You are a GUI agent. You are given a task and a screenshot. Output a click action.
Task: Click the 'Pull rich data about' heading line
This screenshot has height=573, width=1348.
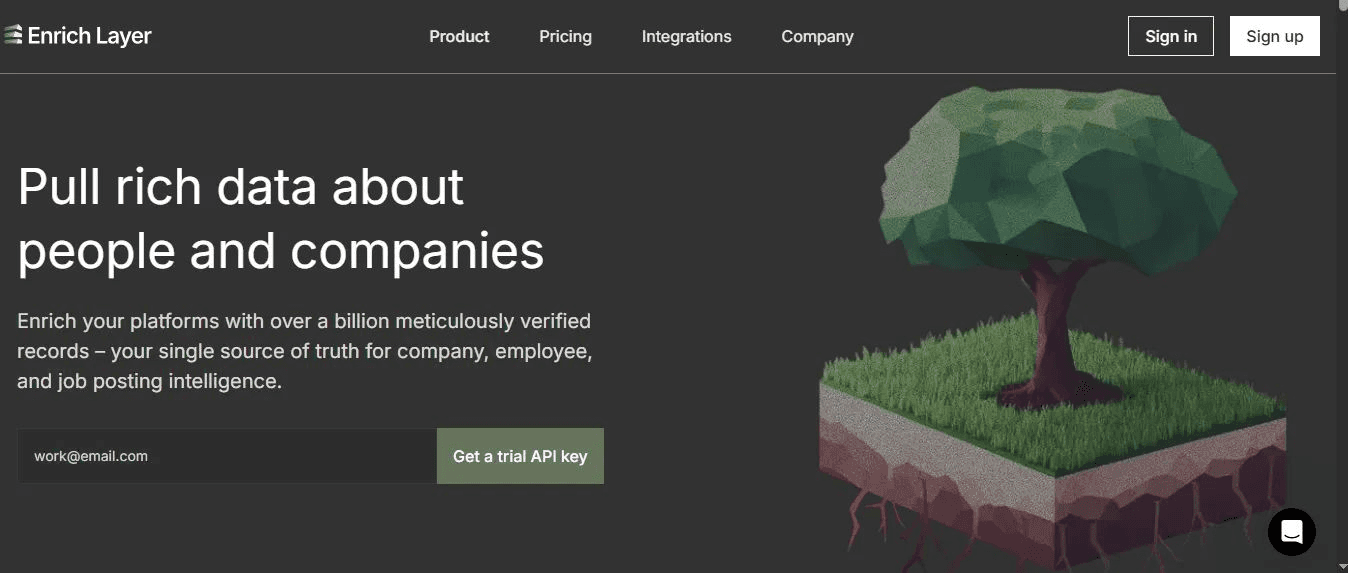coord(241,187)
